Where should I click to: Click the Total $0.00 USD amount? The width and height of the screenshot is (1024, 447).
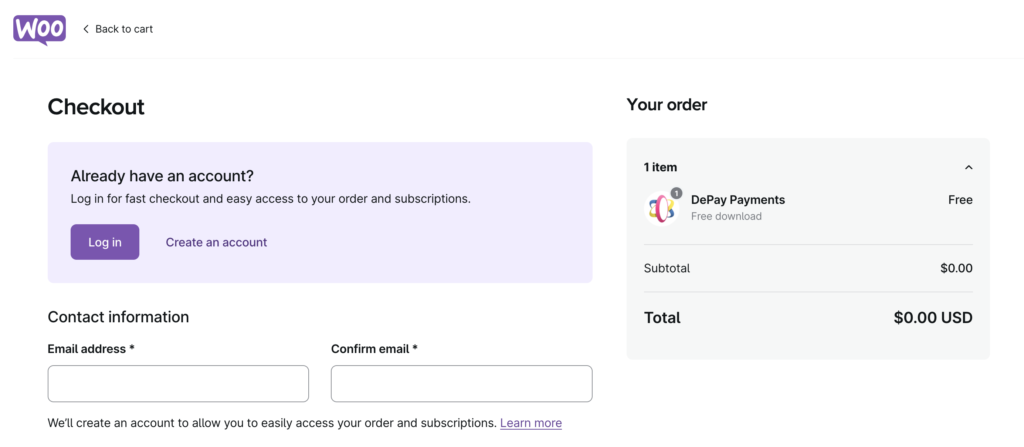coord(933,318)
